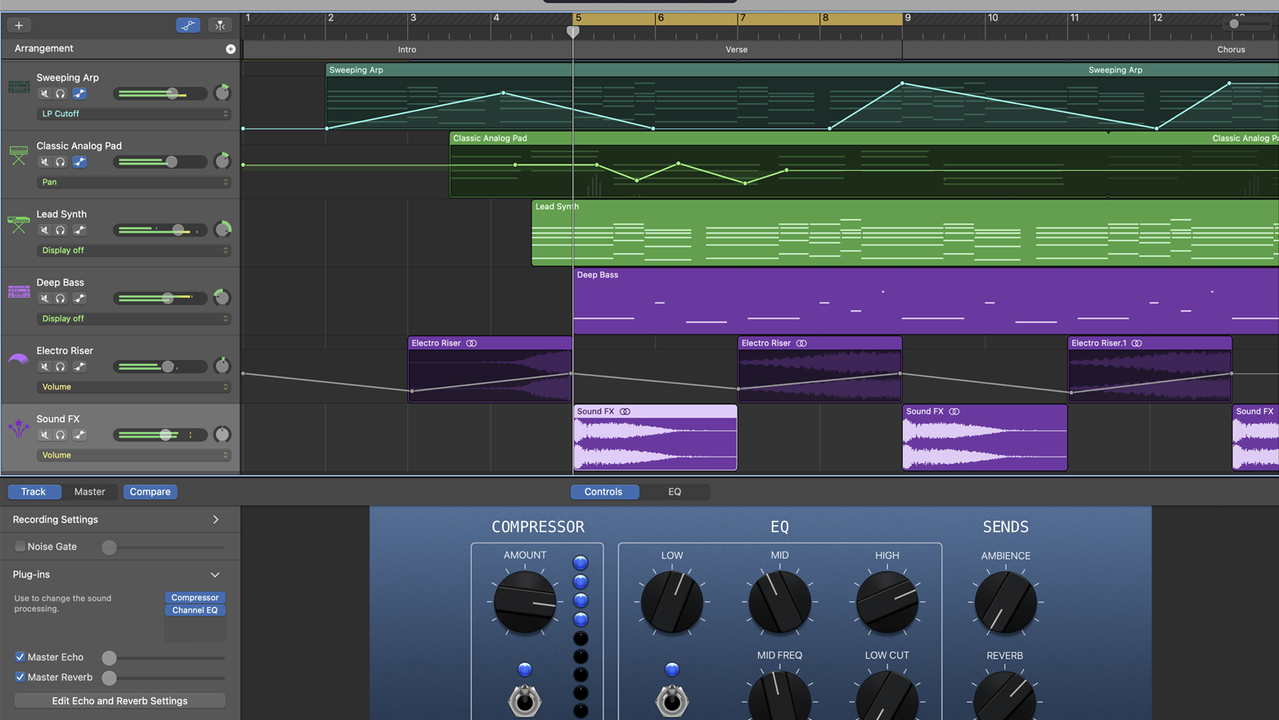Toggle the Show Automation button in the header
The width and height of the screenshot is (1279, 720).
coord(188,25)
